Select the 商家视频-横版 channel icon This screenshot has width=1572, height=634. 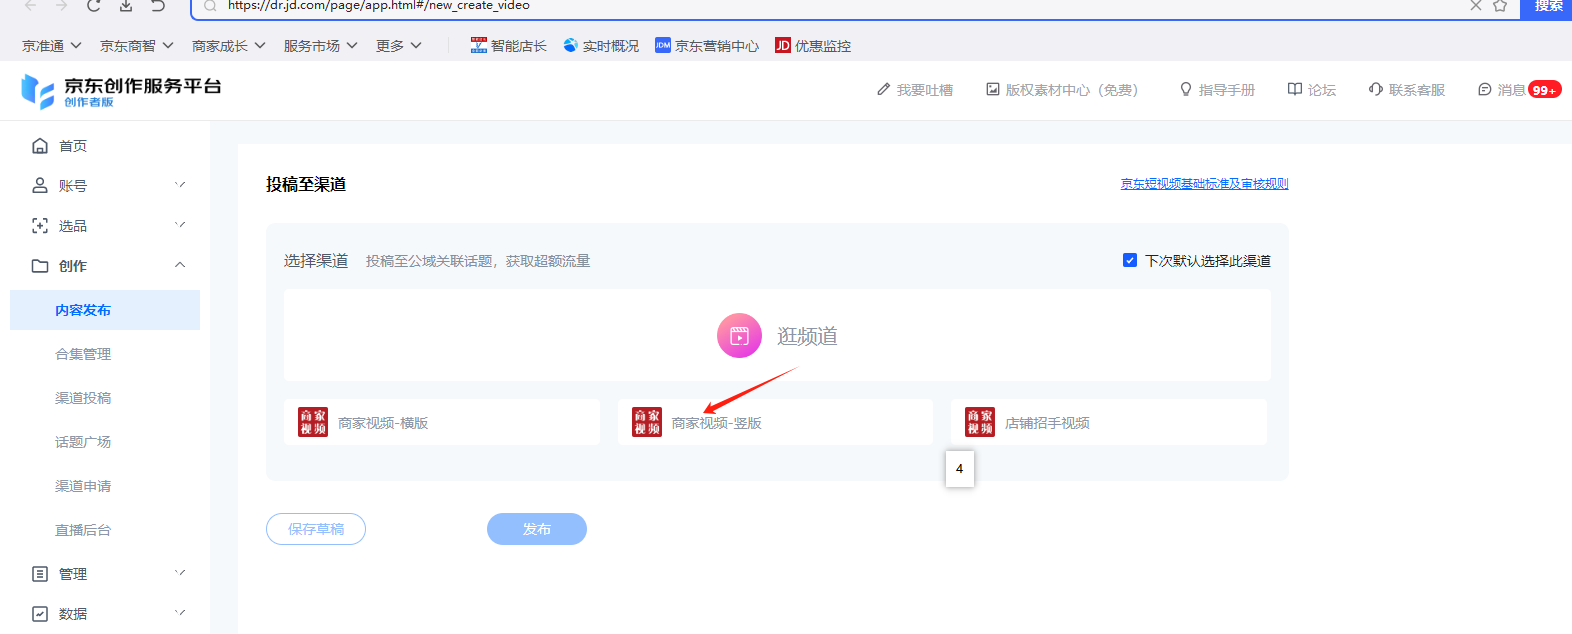[x=313, y=422]
